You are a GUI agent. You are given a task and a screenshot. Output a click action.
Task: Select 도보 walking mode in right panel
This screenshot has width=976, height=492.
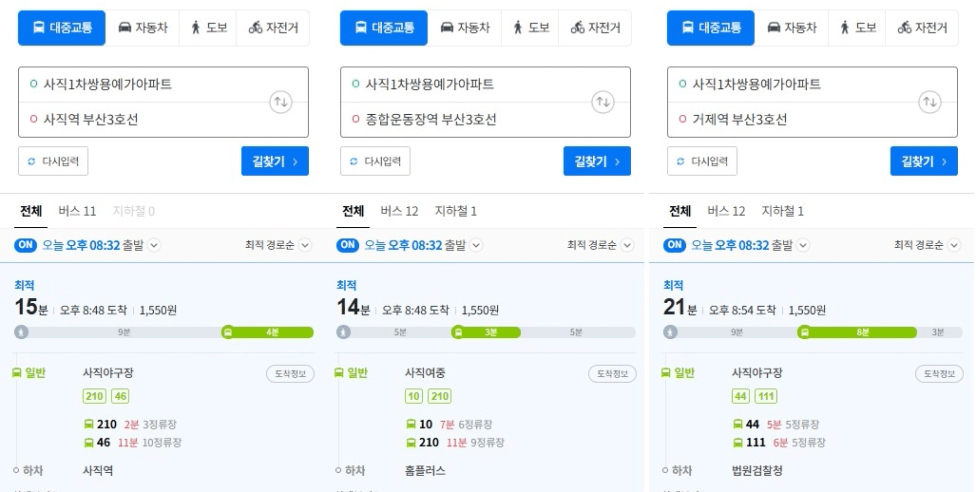[x=858, y=28]
